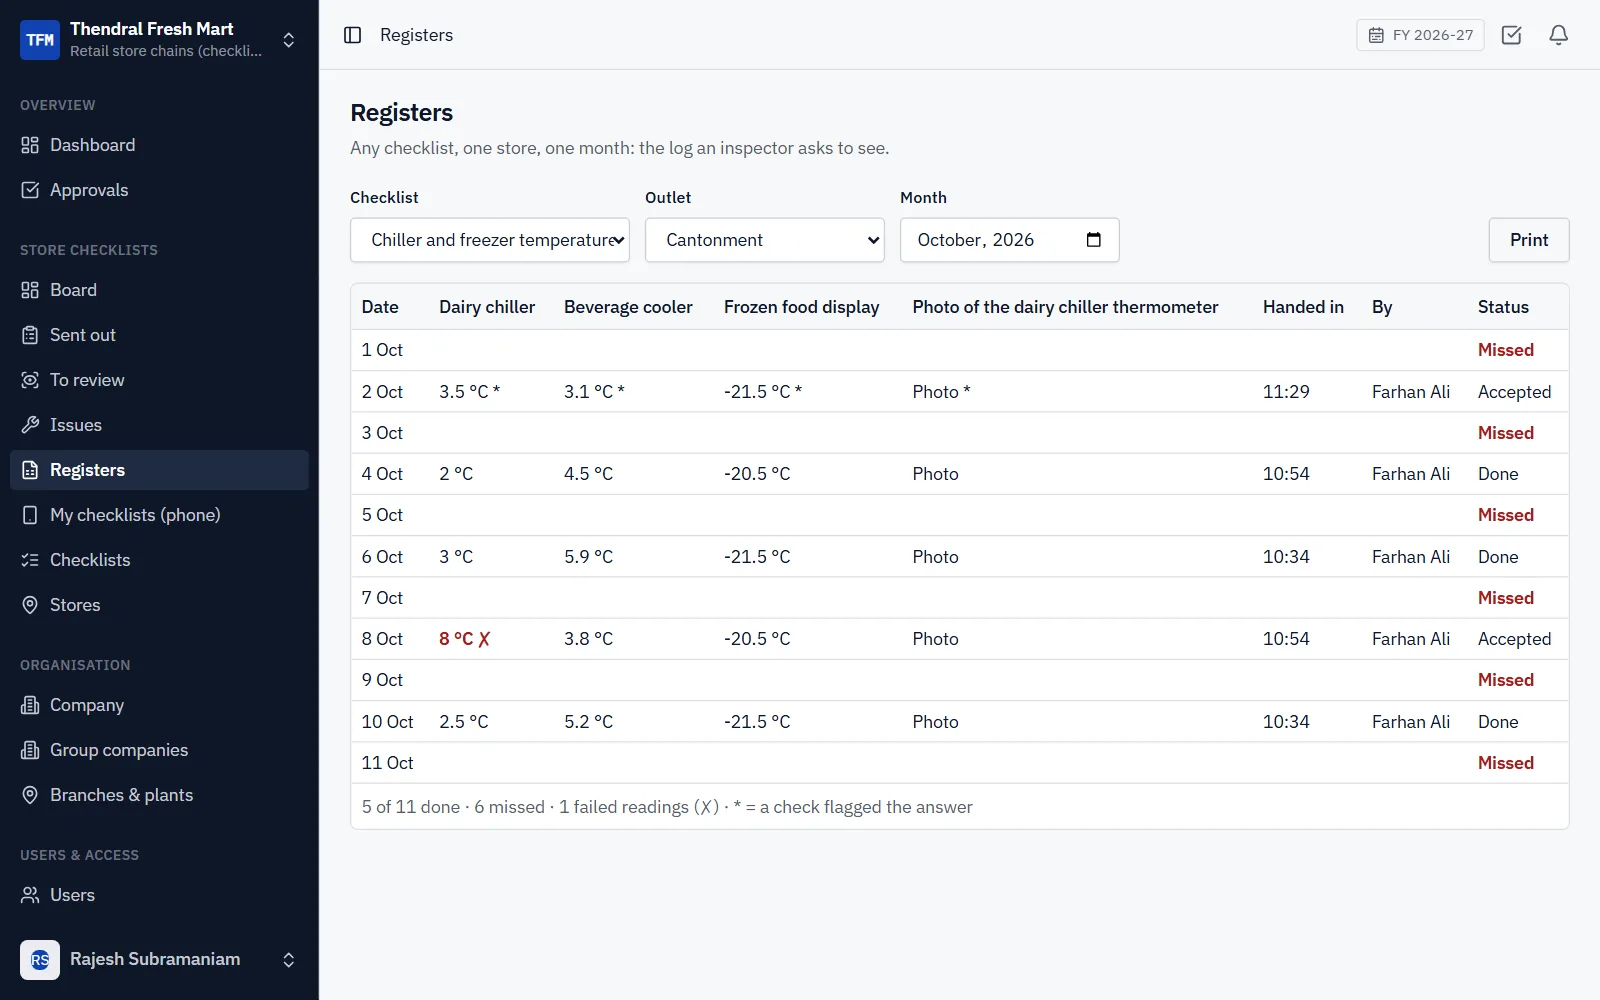Open the Sent out menu item
Viewport: 1600px width, 1000px height.
(160, 335)
